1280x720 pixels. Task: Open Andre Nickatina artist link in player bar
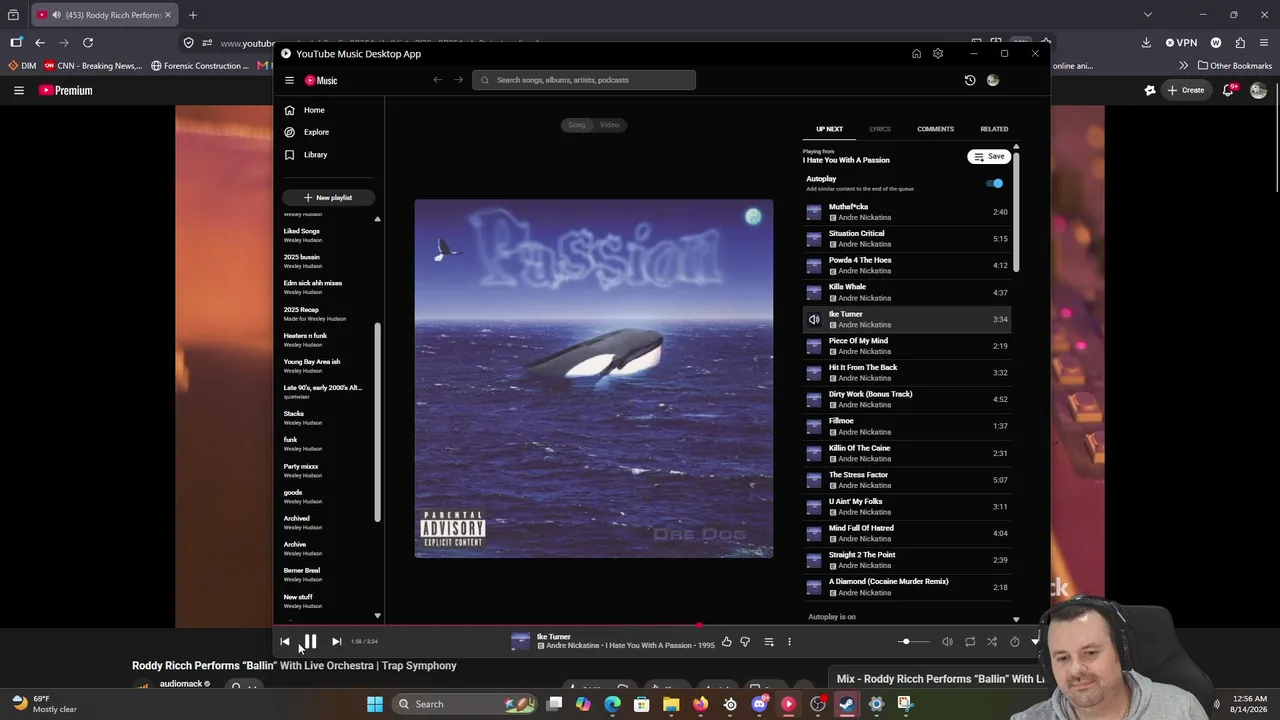point(574,646)
